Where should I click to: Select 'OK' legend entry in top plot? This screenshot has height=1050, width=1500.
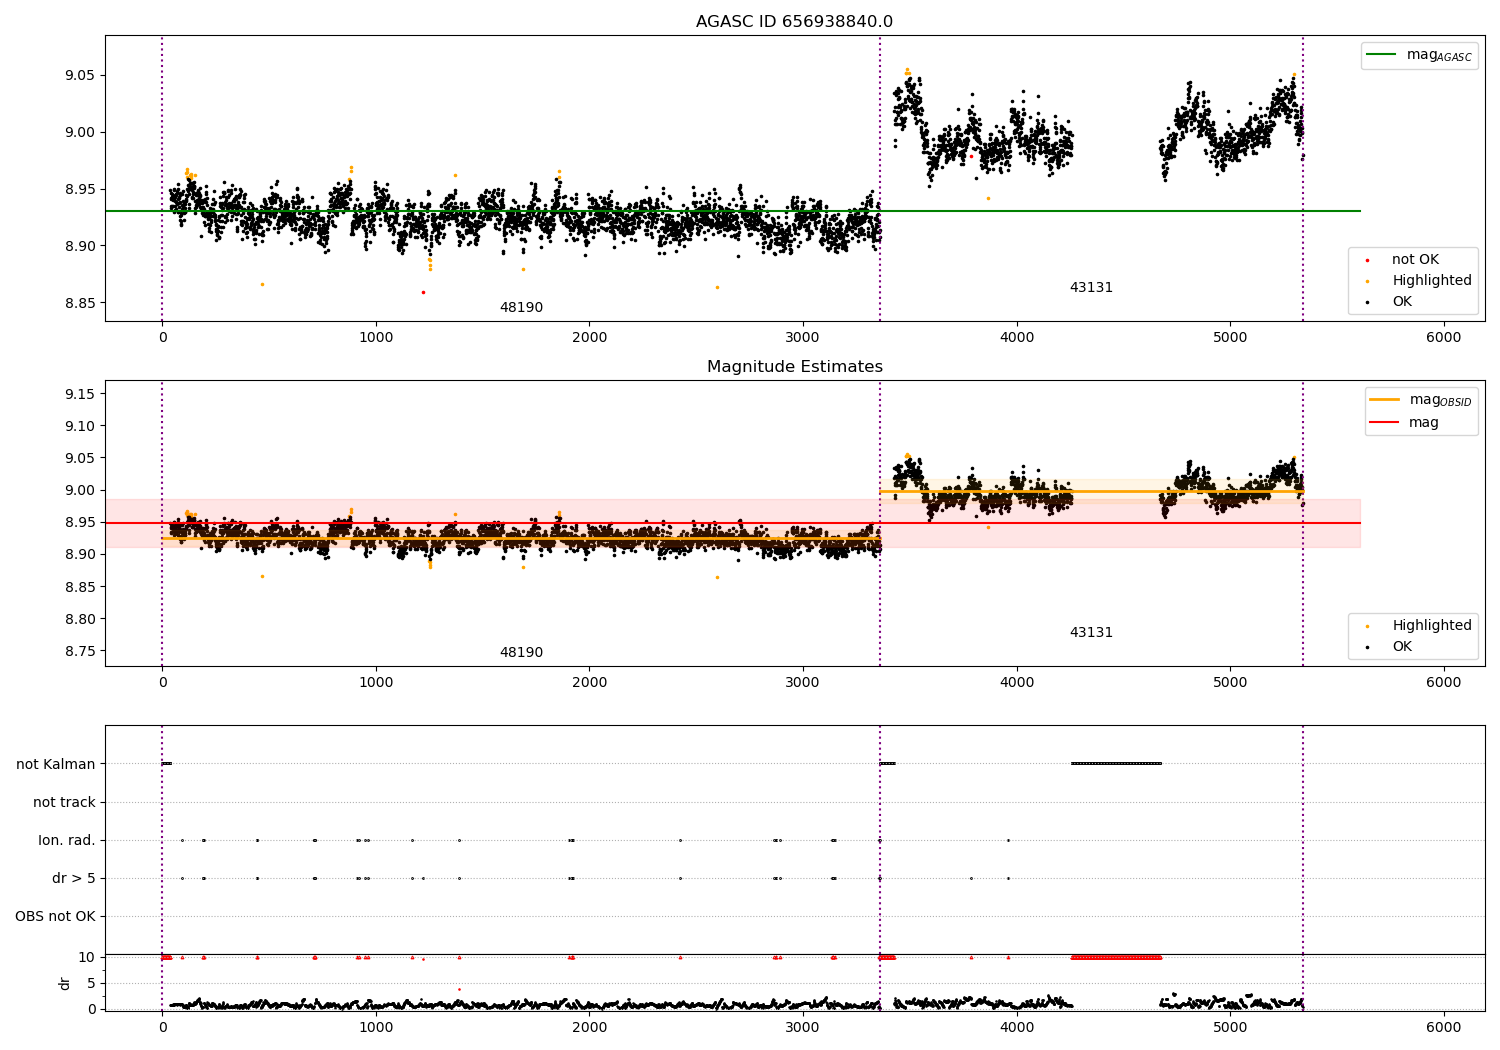point(1402,302)
